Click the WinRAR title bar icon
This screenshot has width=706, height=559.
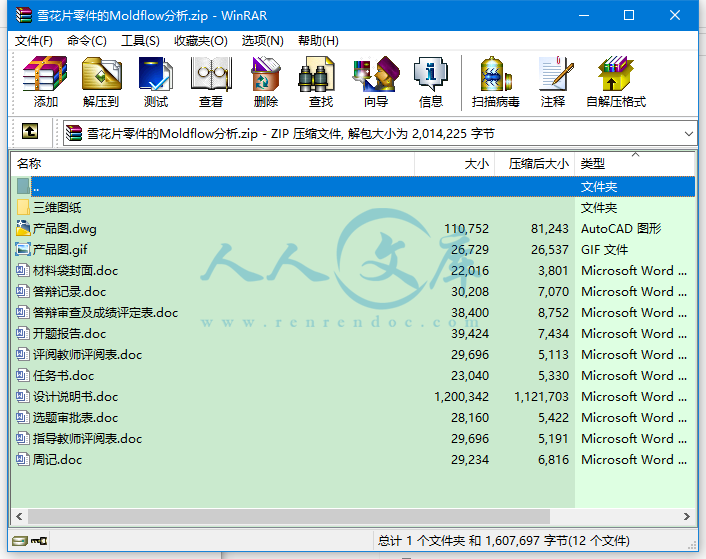point(23,15)
